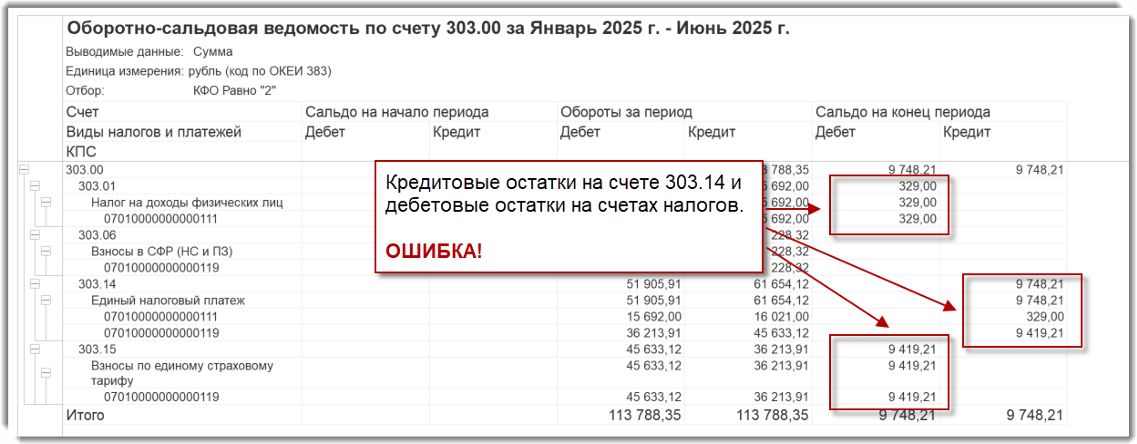Click the report title for account 303.00
Screen dimensions: 1137x444
click(x=427, y=28)
